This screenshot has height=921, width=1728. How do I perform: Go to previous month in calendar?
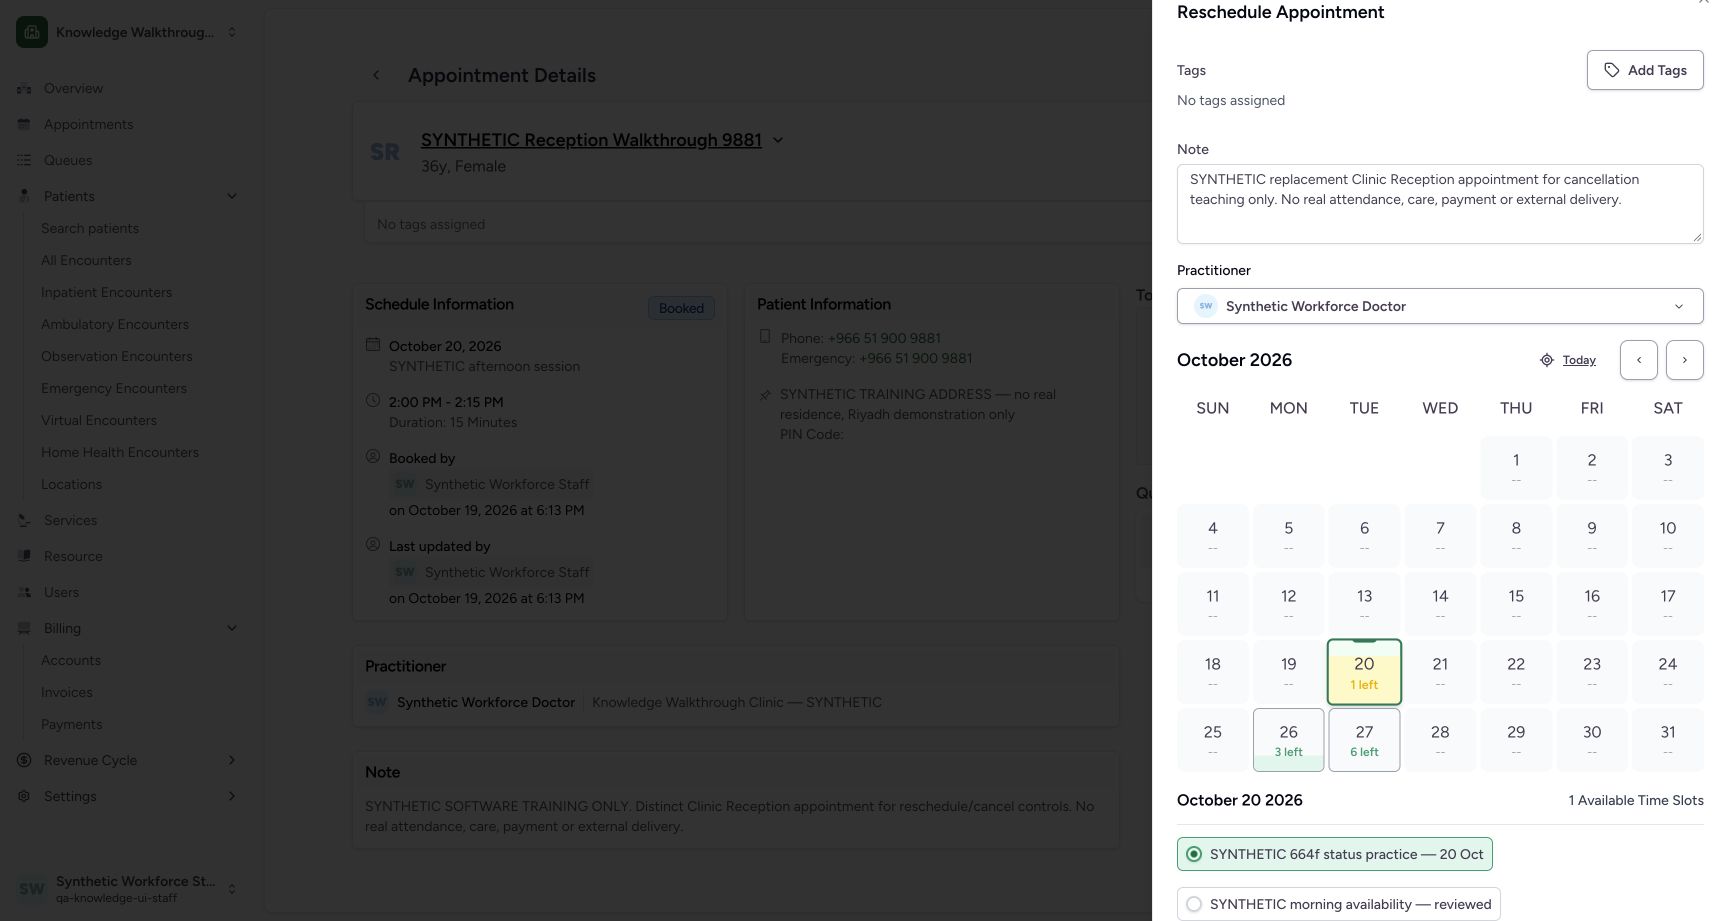pyautogui.click(x=1639, y=360)
